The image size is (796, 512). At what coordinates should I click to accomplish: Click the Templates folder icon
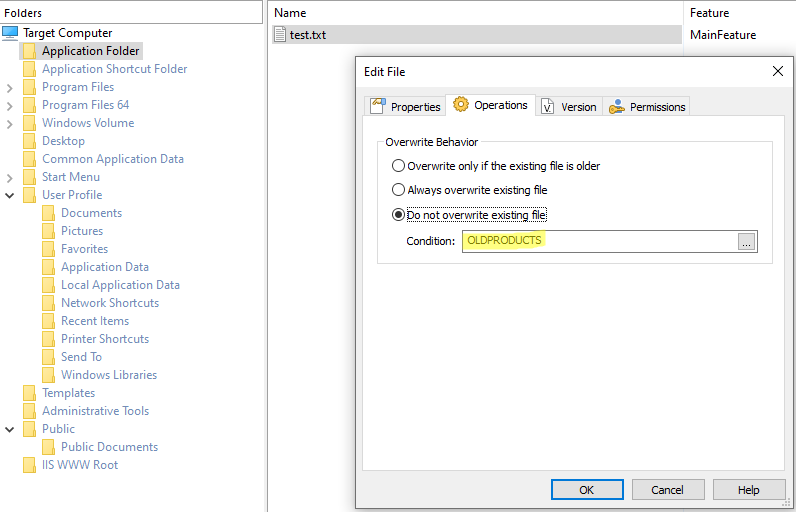(x=29, y=393)
